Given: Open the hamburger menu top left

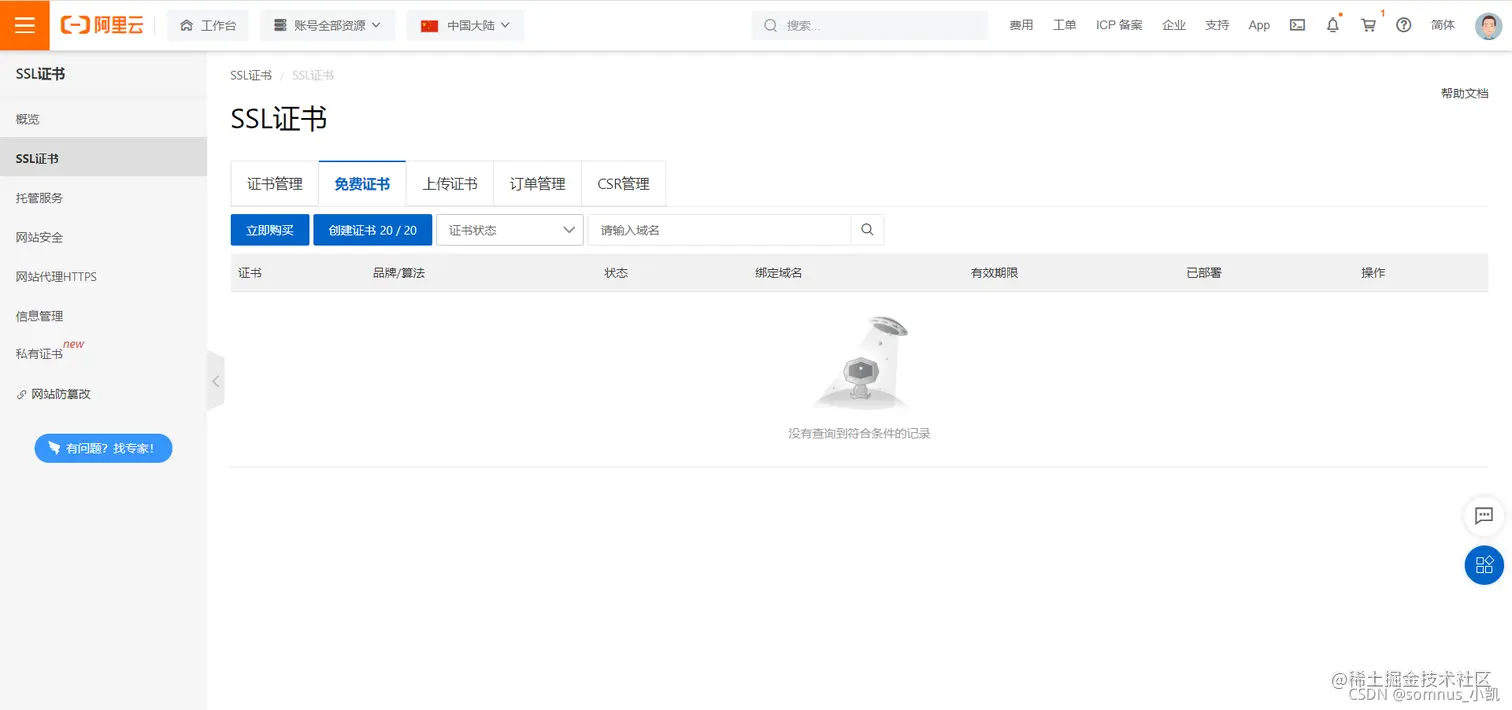Looking at the screenshot, I should tap(25, 25).
